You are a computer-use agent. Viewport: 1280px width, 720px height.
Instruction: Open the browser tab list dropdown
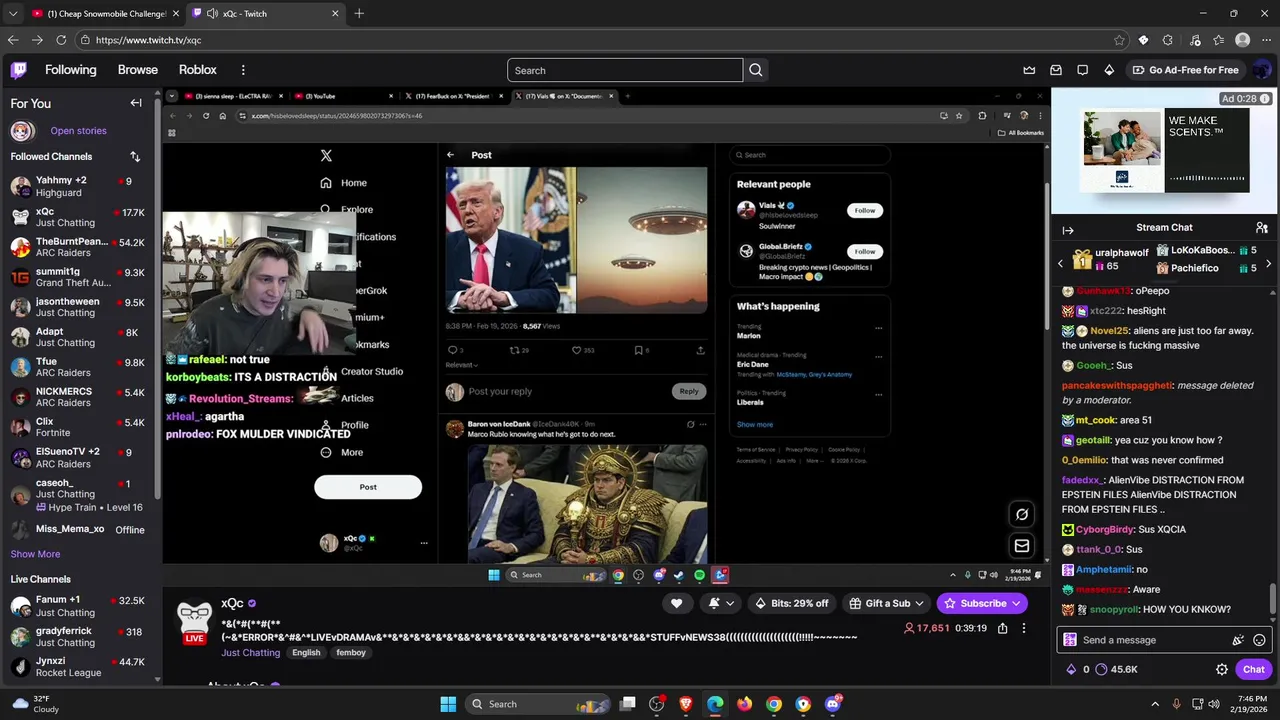pos(13,13)
